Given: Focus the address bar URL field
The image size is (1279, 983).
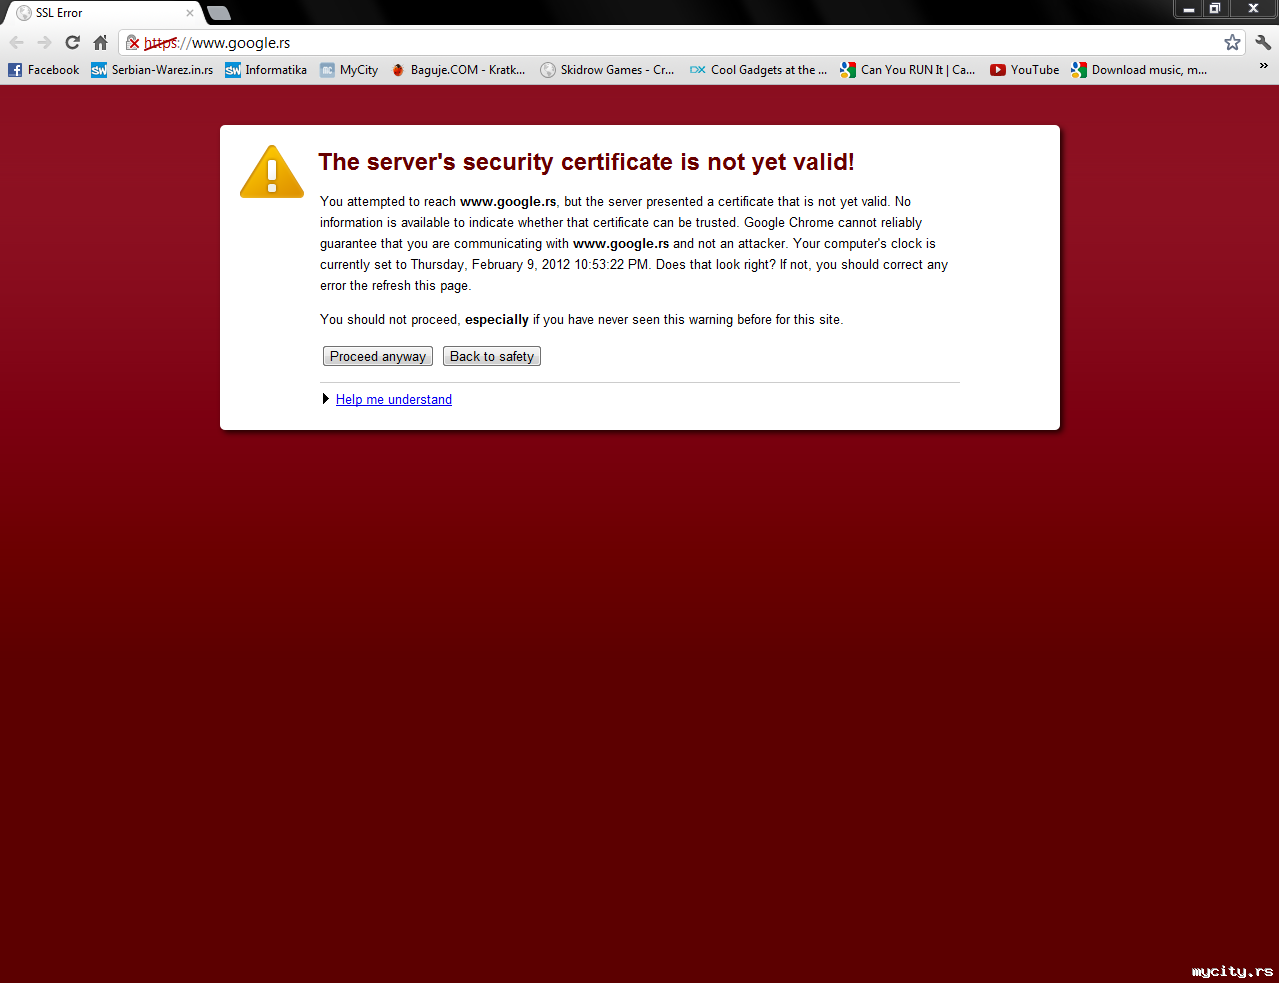Looking at the screenshot, I should point(680,43).
